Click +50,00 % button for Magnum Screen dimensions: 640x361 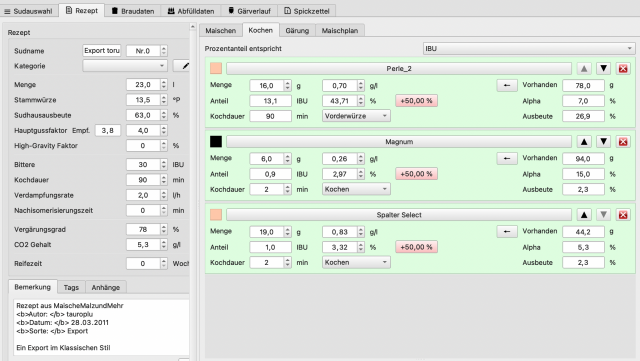click(x=416, y=174)
